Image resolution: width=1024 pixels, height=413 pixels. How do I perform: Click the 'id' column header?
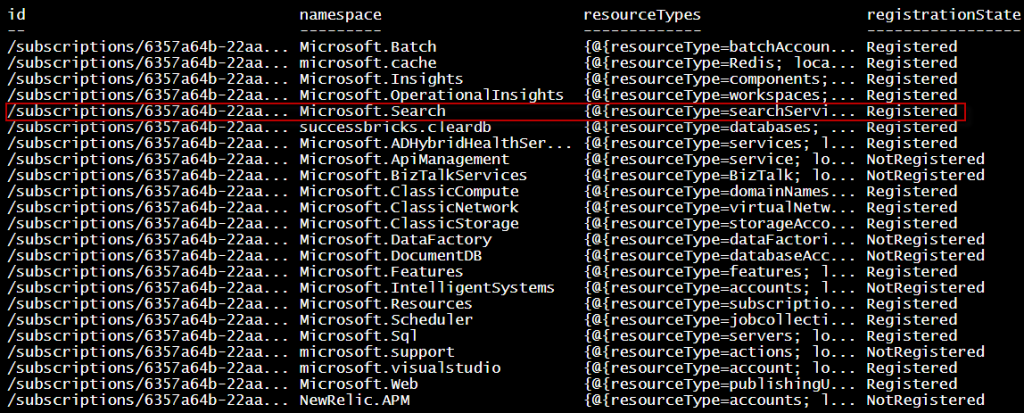15,15
